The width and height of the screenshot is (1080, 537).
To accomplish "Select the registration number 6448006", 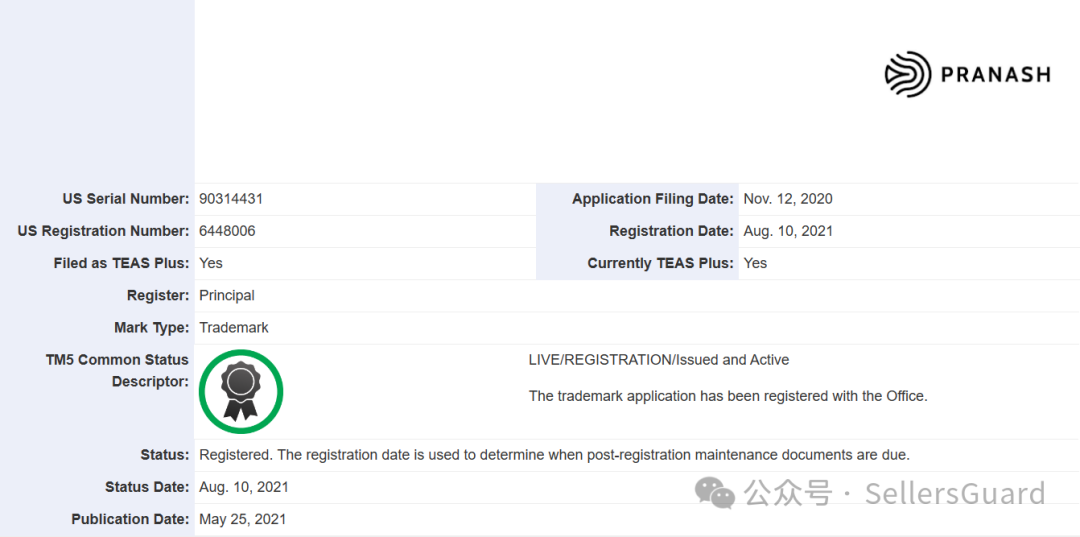I will click(x=227, y=231).
